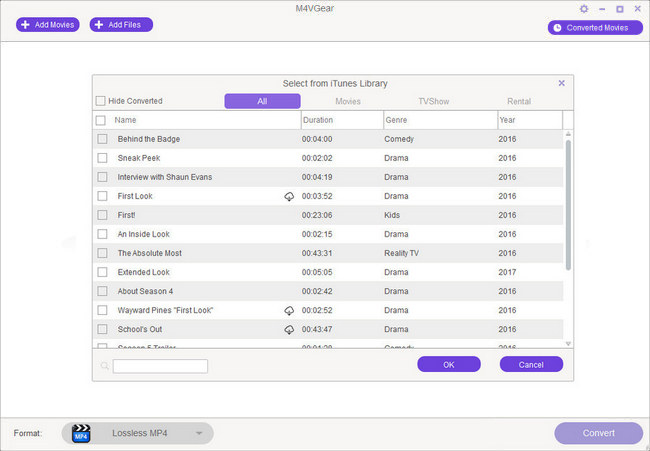Open the Rental tab
The width and height of the screenshot is (650, 451).
click(x=519, y=101)
